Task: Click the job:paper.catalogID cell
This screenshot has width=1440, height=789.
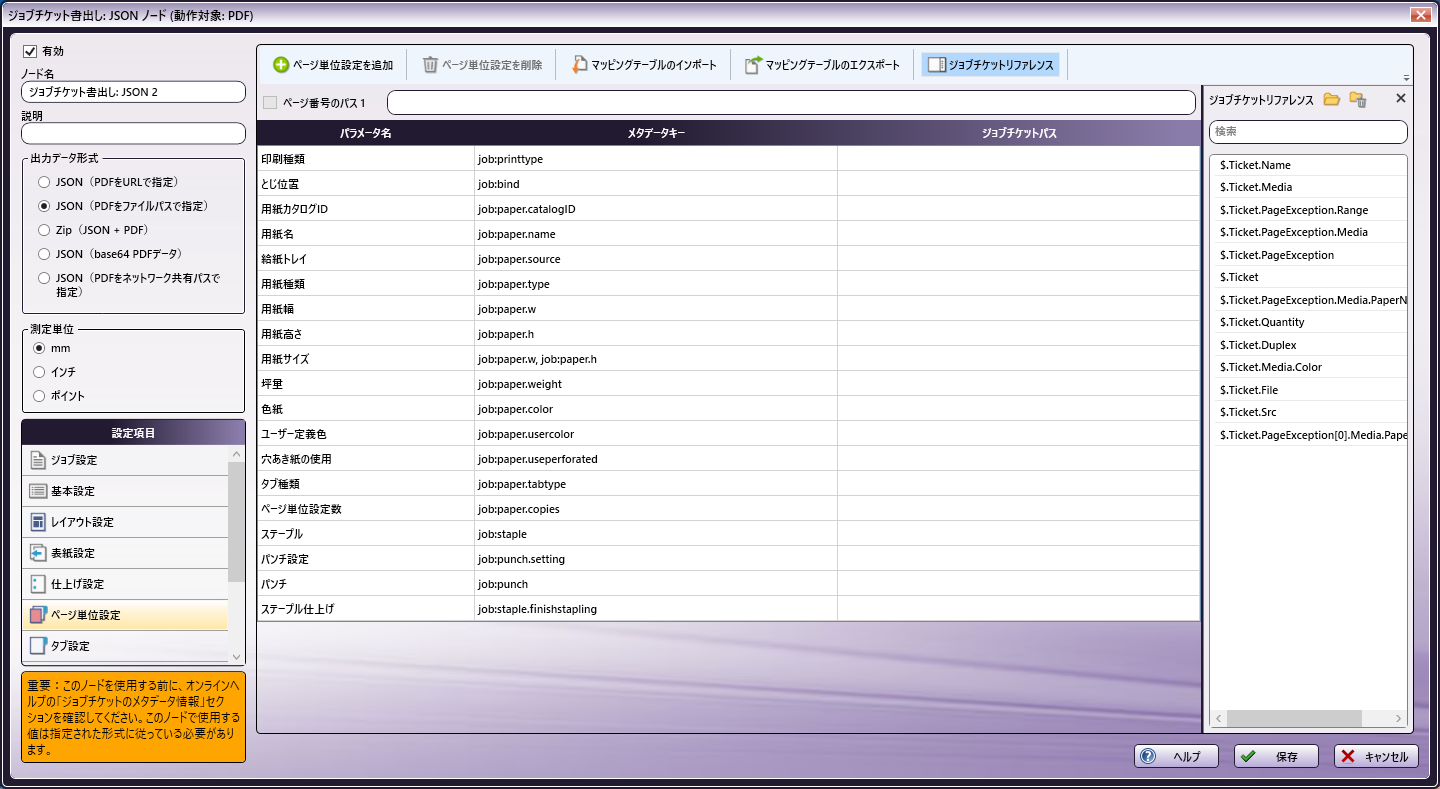Action: pos(656,209)
